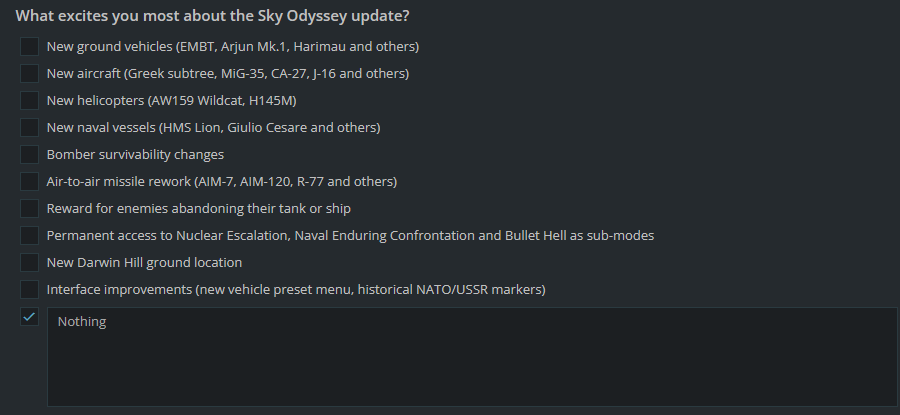The height and width of the screenshot is (415, 900).
Task: Enable the New naval vessels checkbox
Action: coord(29,127)
